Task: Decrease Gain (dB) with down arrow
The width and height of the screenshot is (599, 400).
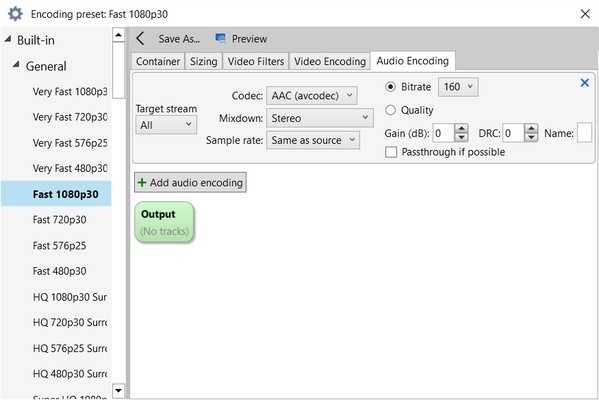Action: pyautogui.click(x=461, y=137)
